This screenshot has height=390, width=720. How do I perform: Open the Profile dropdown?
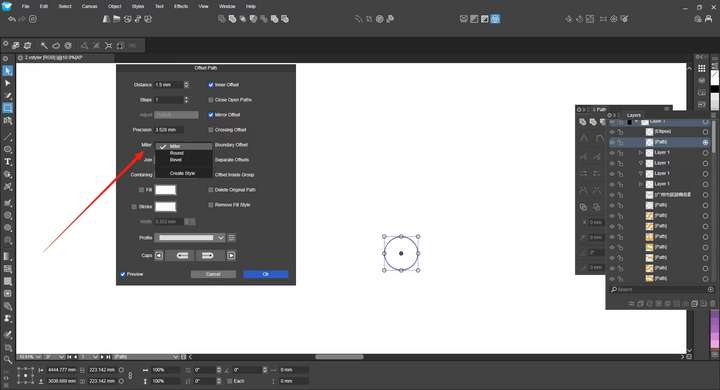(189, 237)
